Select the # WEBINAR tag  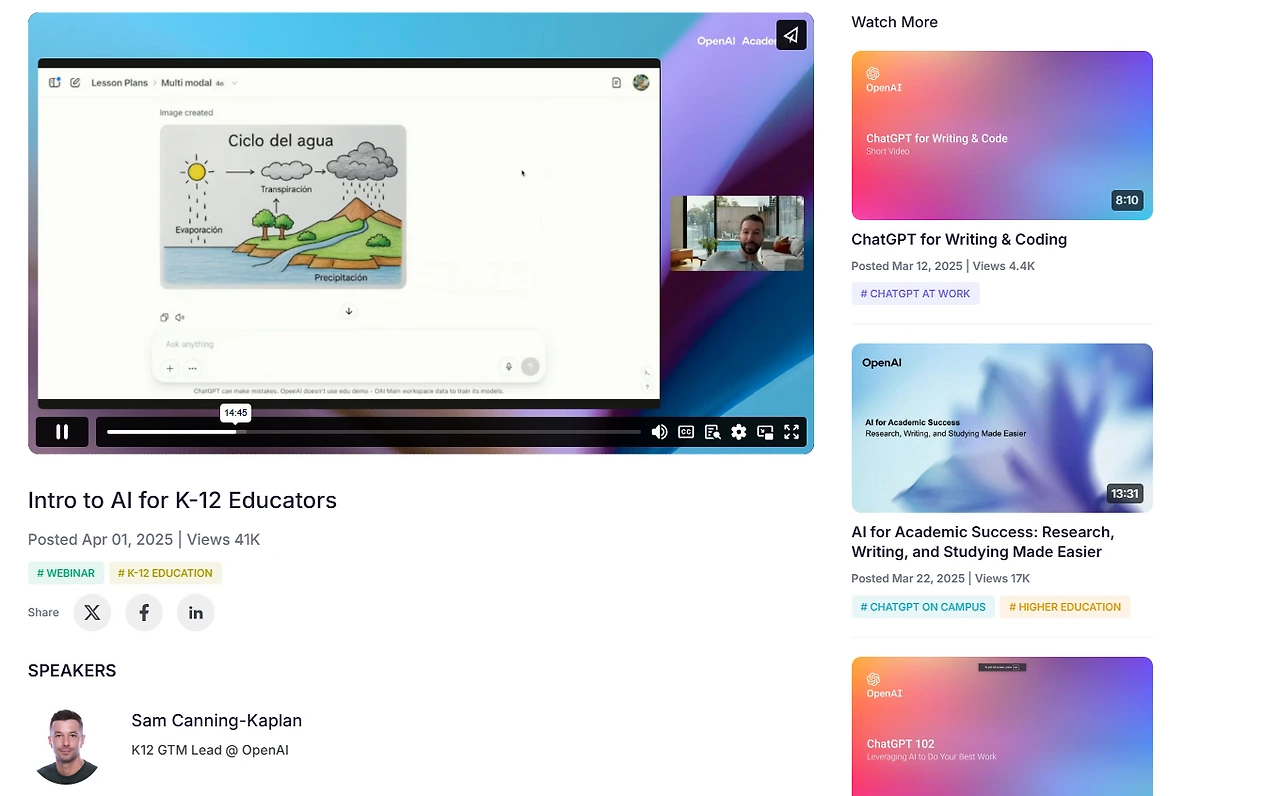pos(66,573)
